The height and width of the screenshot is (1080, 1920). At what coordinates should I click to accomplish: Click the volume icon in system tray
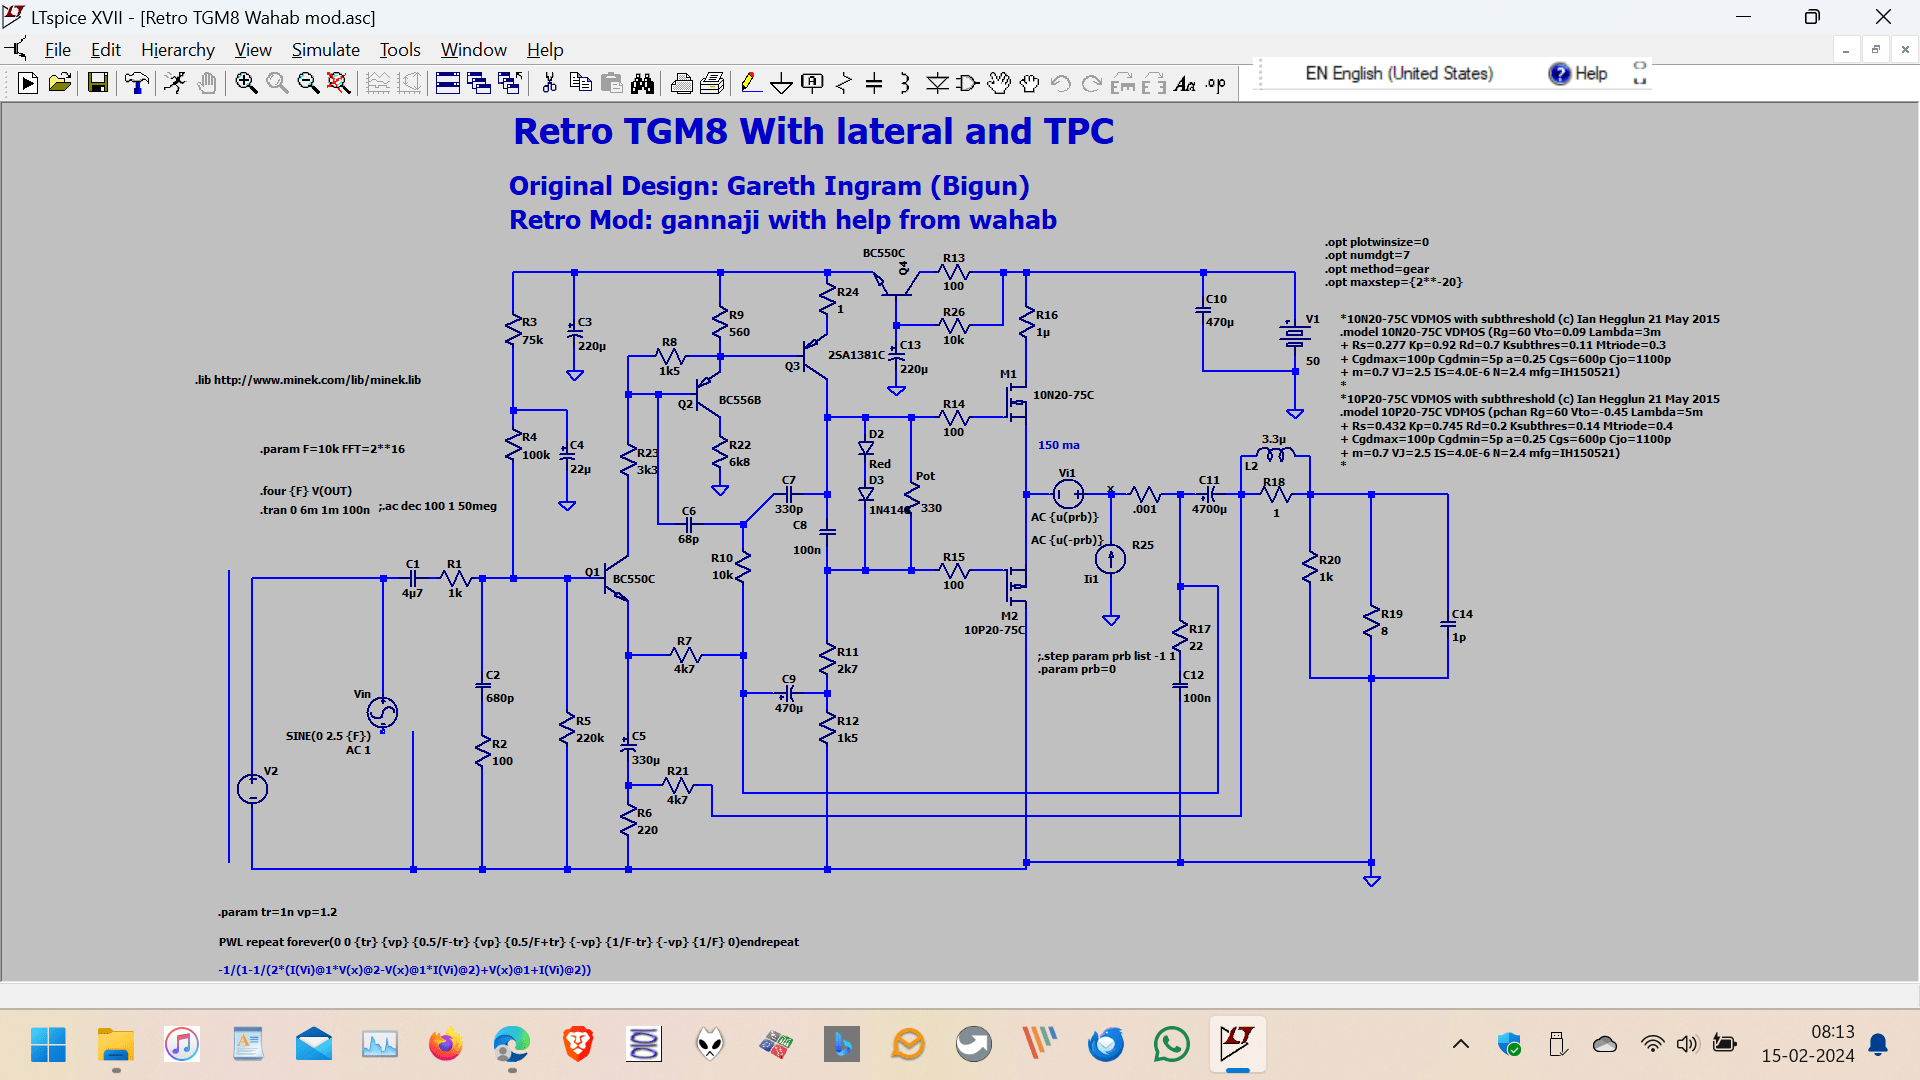click(1687, 1045)
